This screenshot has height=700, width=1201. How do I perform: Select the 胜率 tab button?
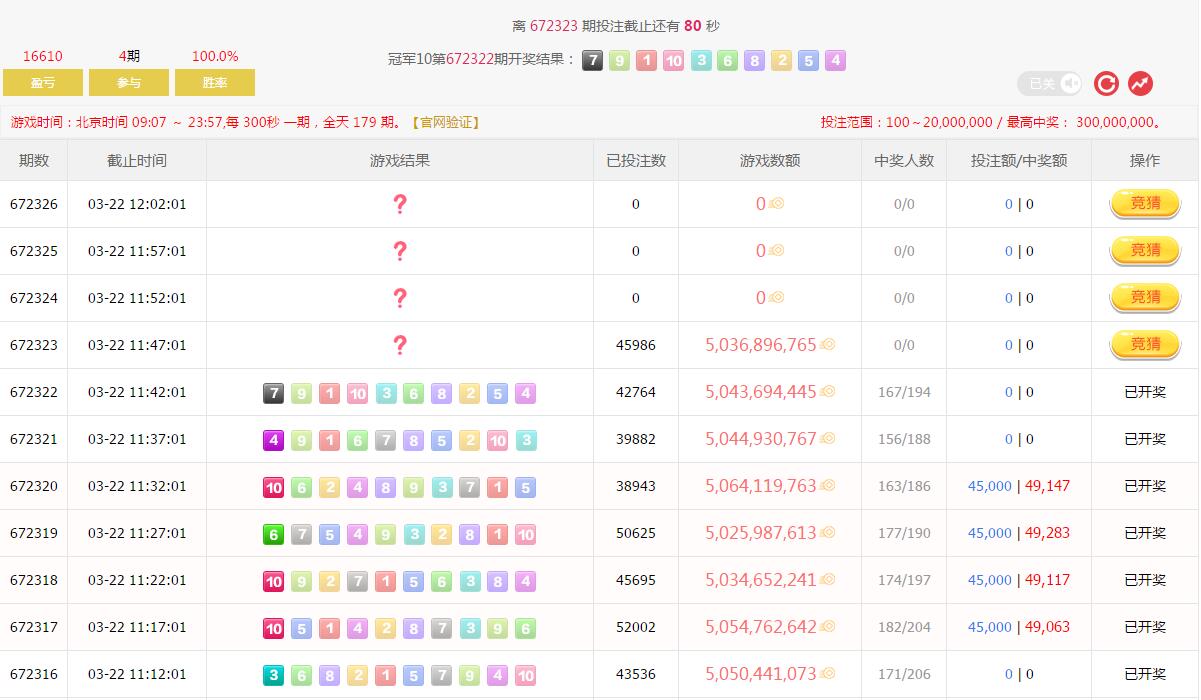point(215,83)
